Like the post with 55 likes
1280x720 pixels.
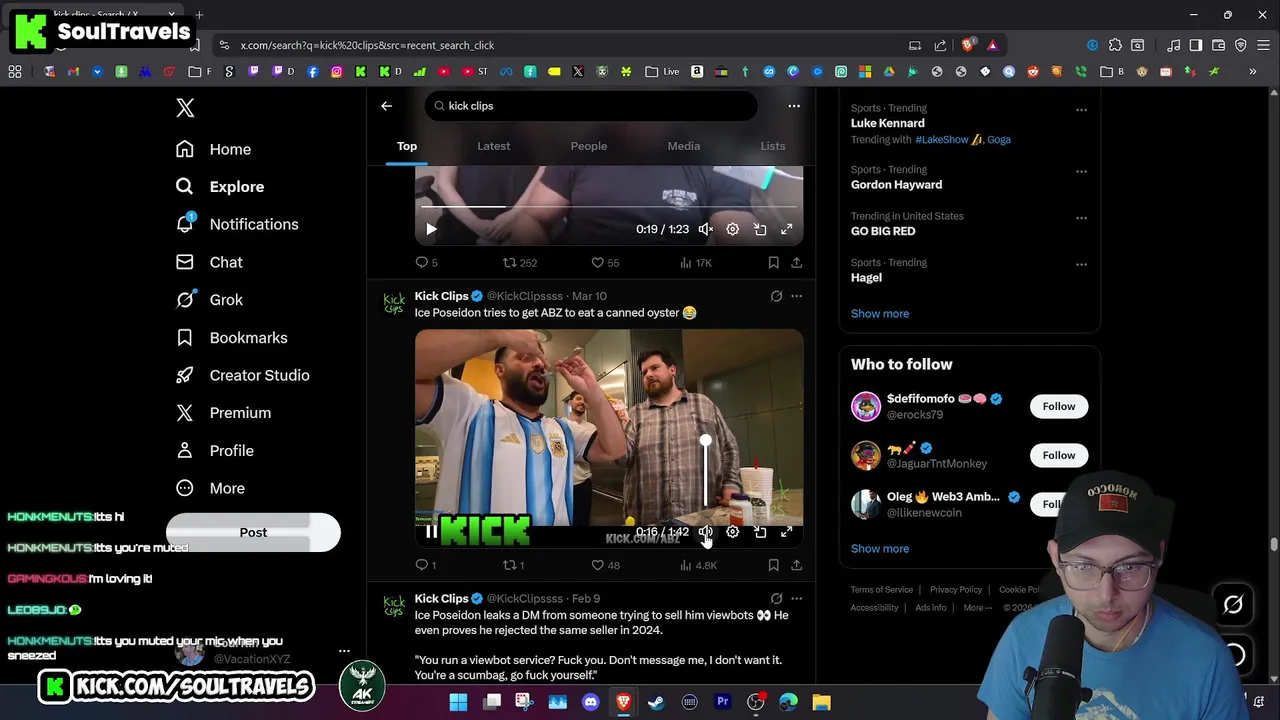(605, 263)
